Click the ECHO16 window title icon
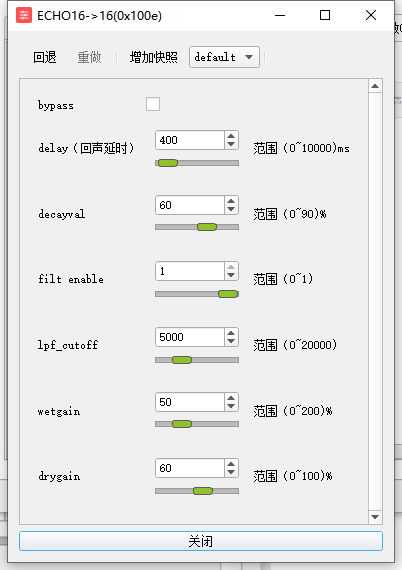Viewport: 402px width, 570px height. (x=24, y=15)
